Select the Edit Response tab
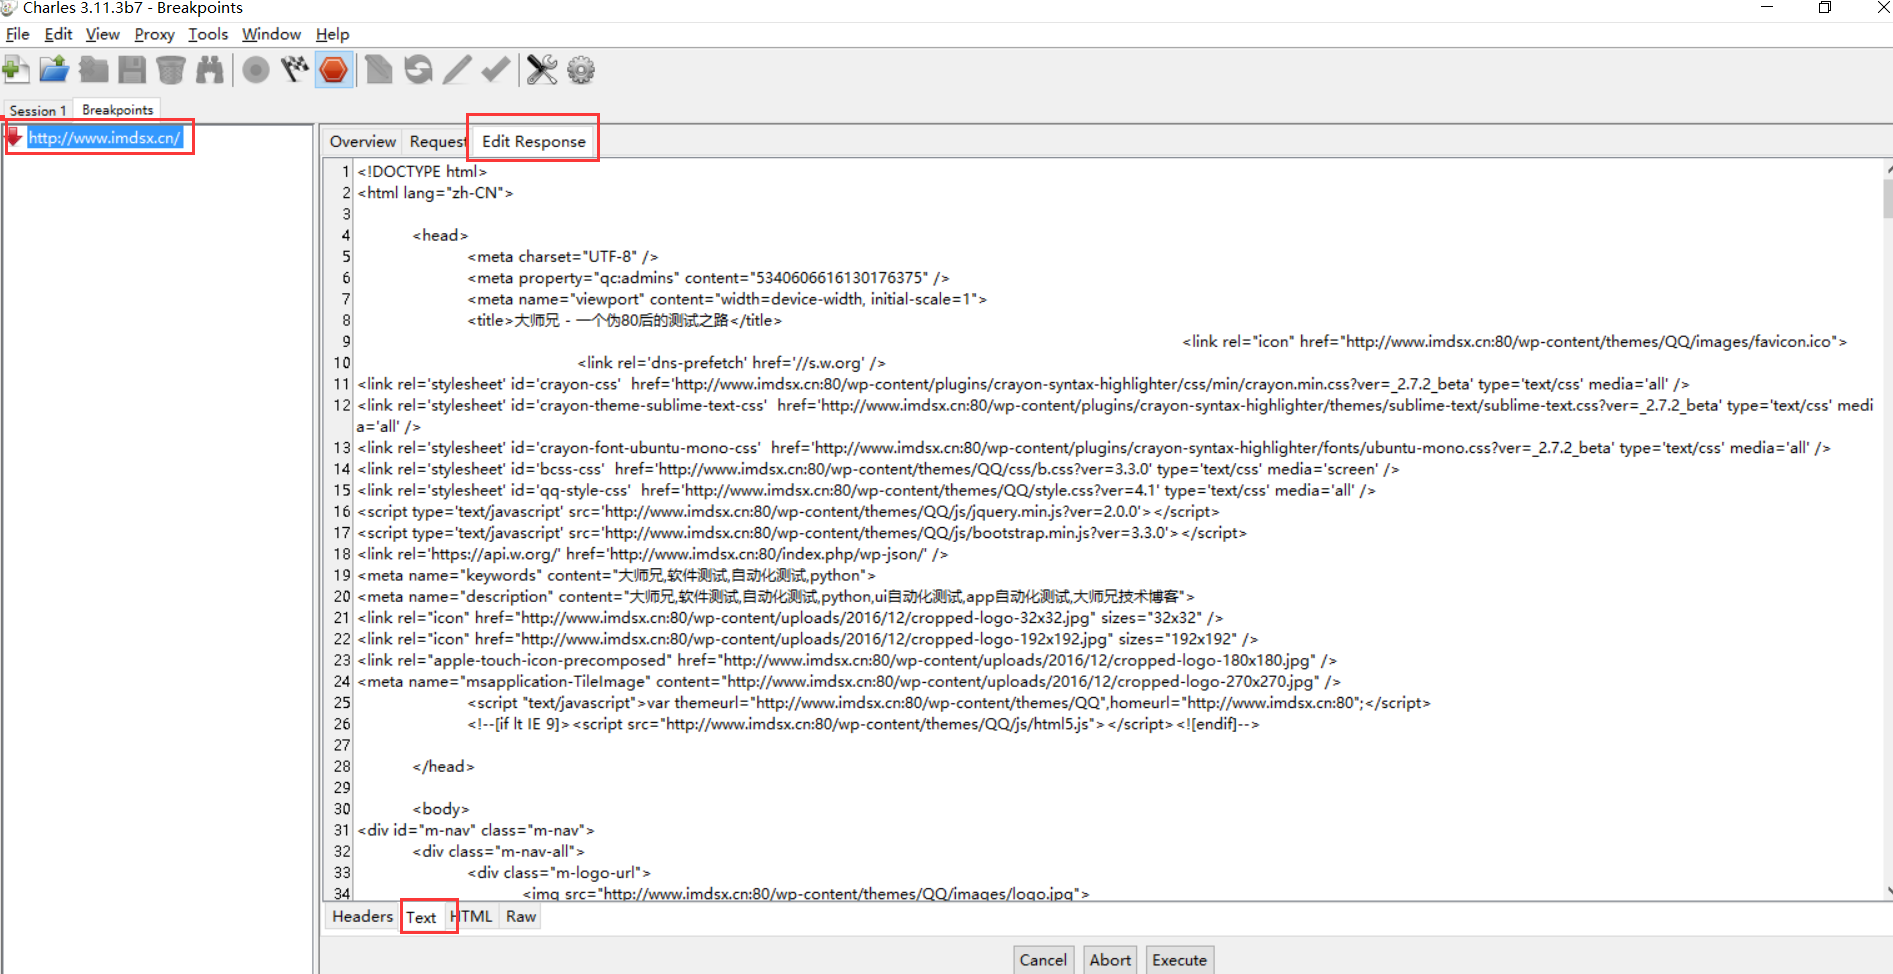Viewport: 1893px width, 974px height. tap(533, 141)
